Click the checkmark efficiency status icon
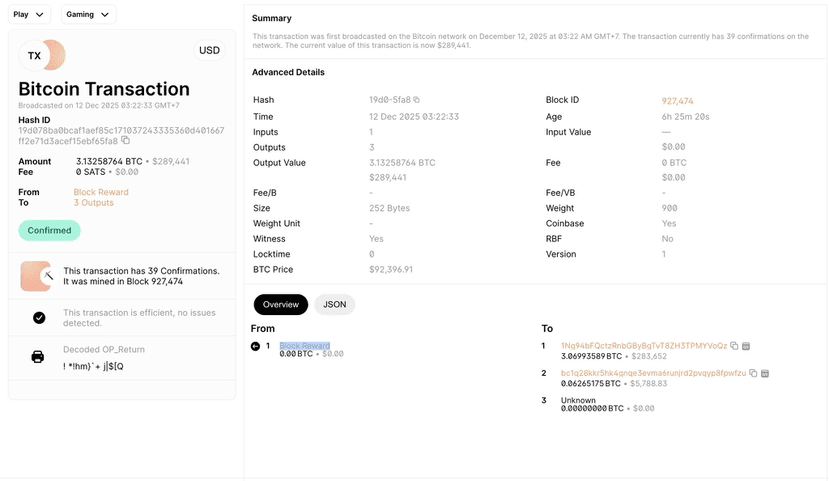This screenshot has width=829, height=481. 39,318
